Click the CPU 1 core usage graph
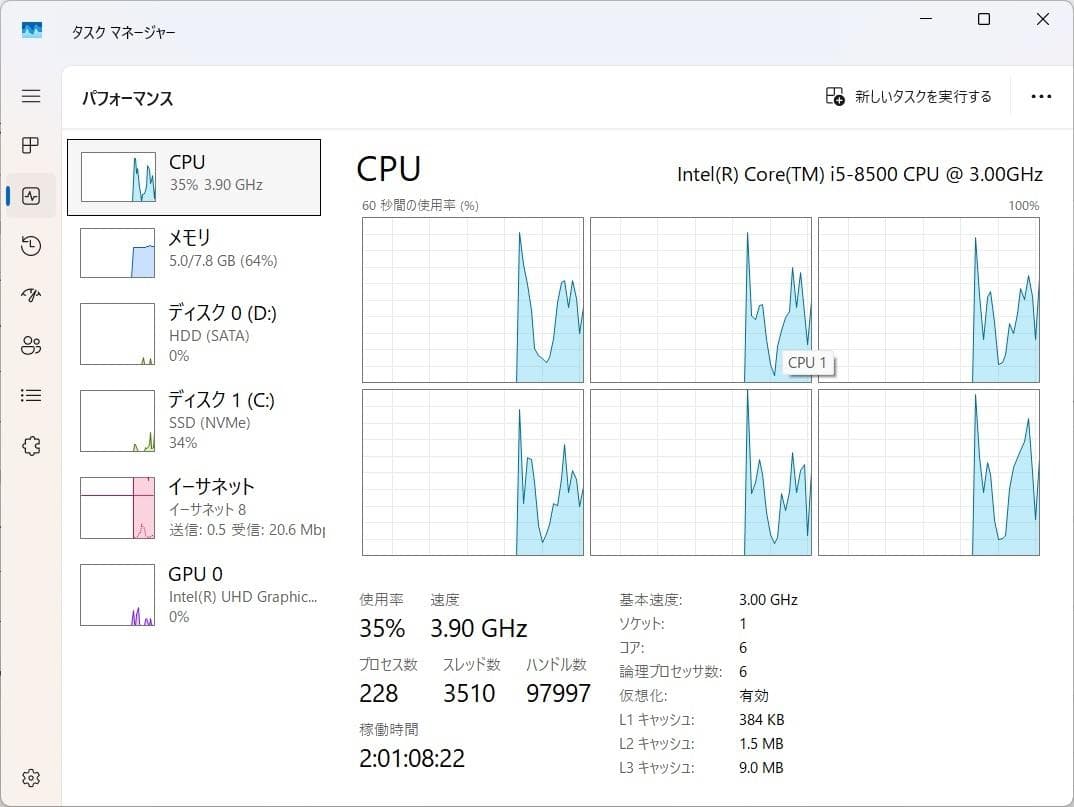1074x807 pixels. coord(700,300)
